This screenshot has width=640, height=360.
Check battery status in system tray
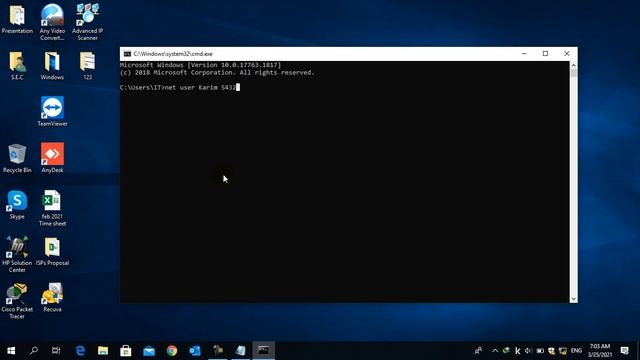click(x=540, y=351)
